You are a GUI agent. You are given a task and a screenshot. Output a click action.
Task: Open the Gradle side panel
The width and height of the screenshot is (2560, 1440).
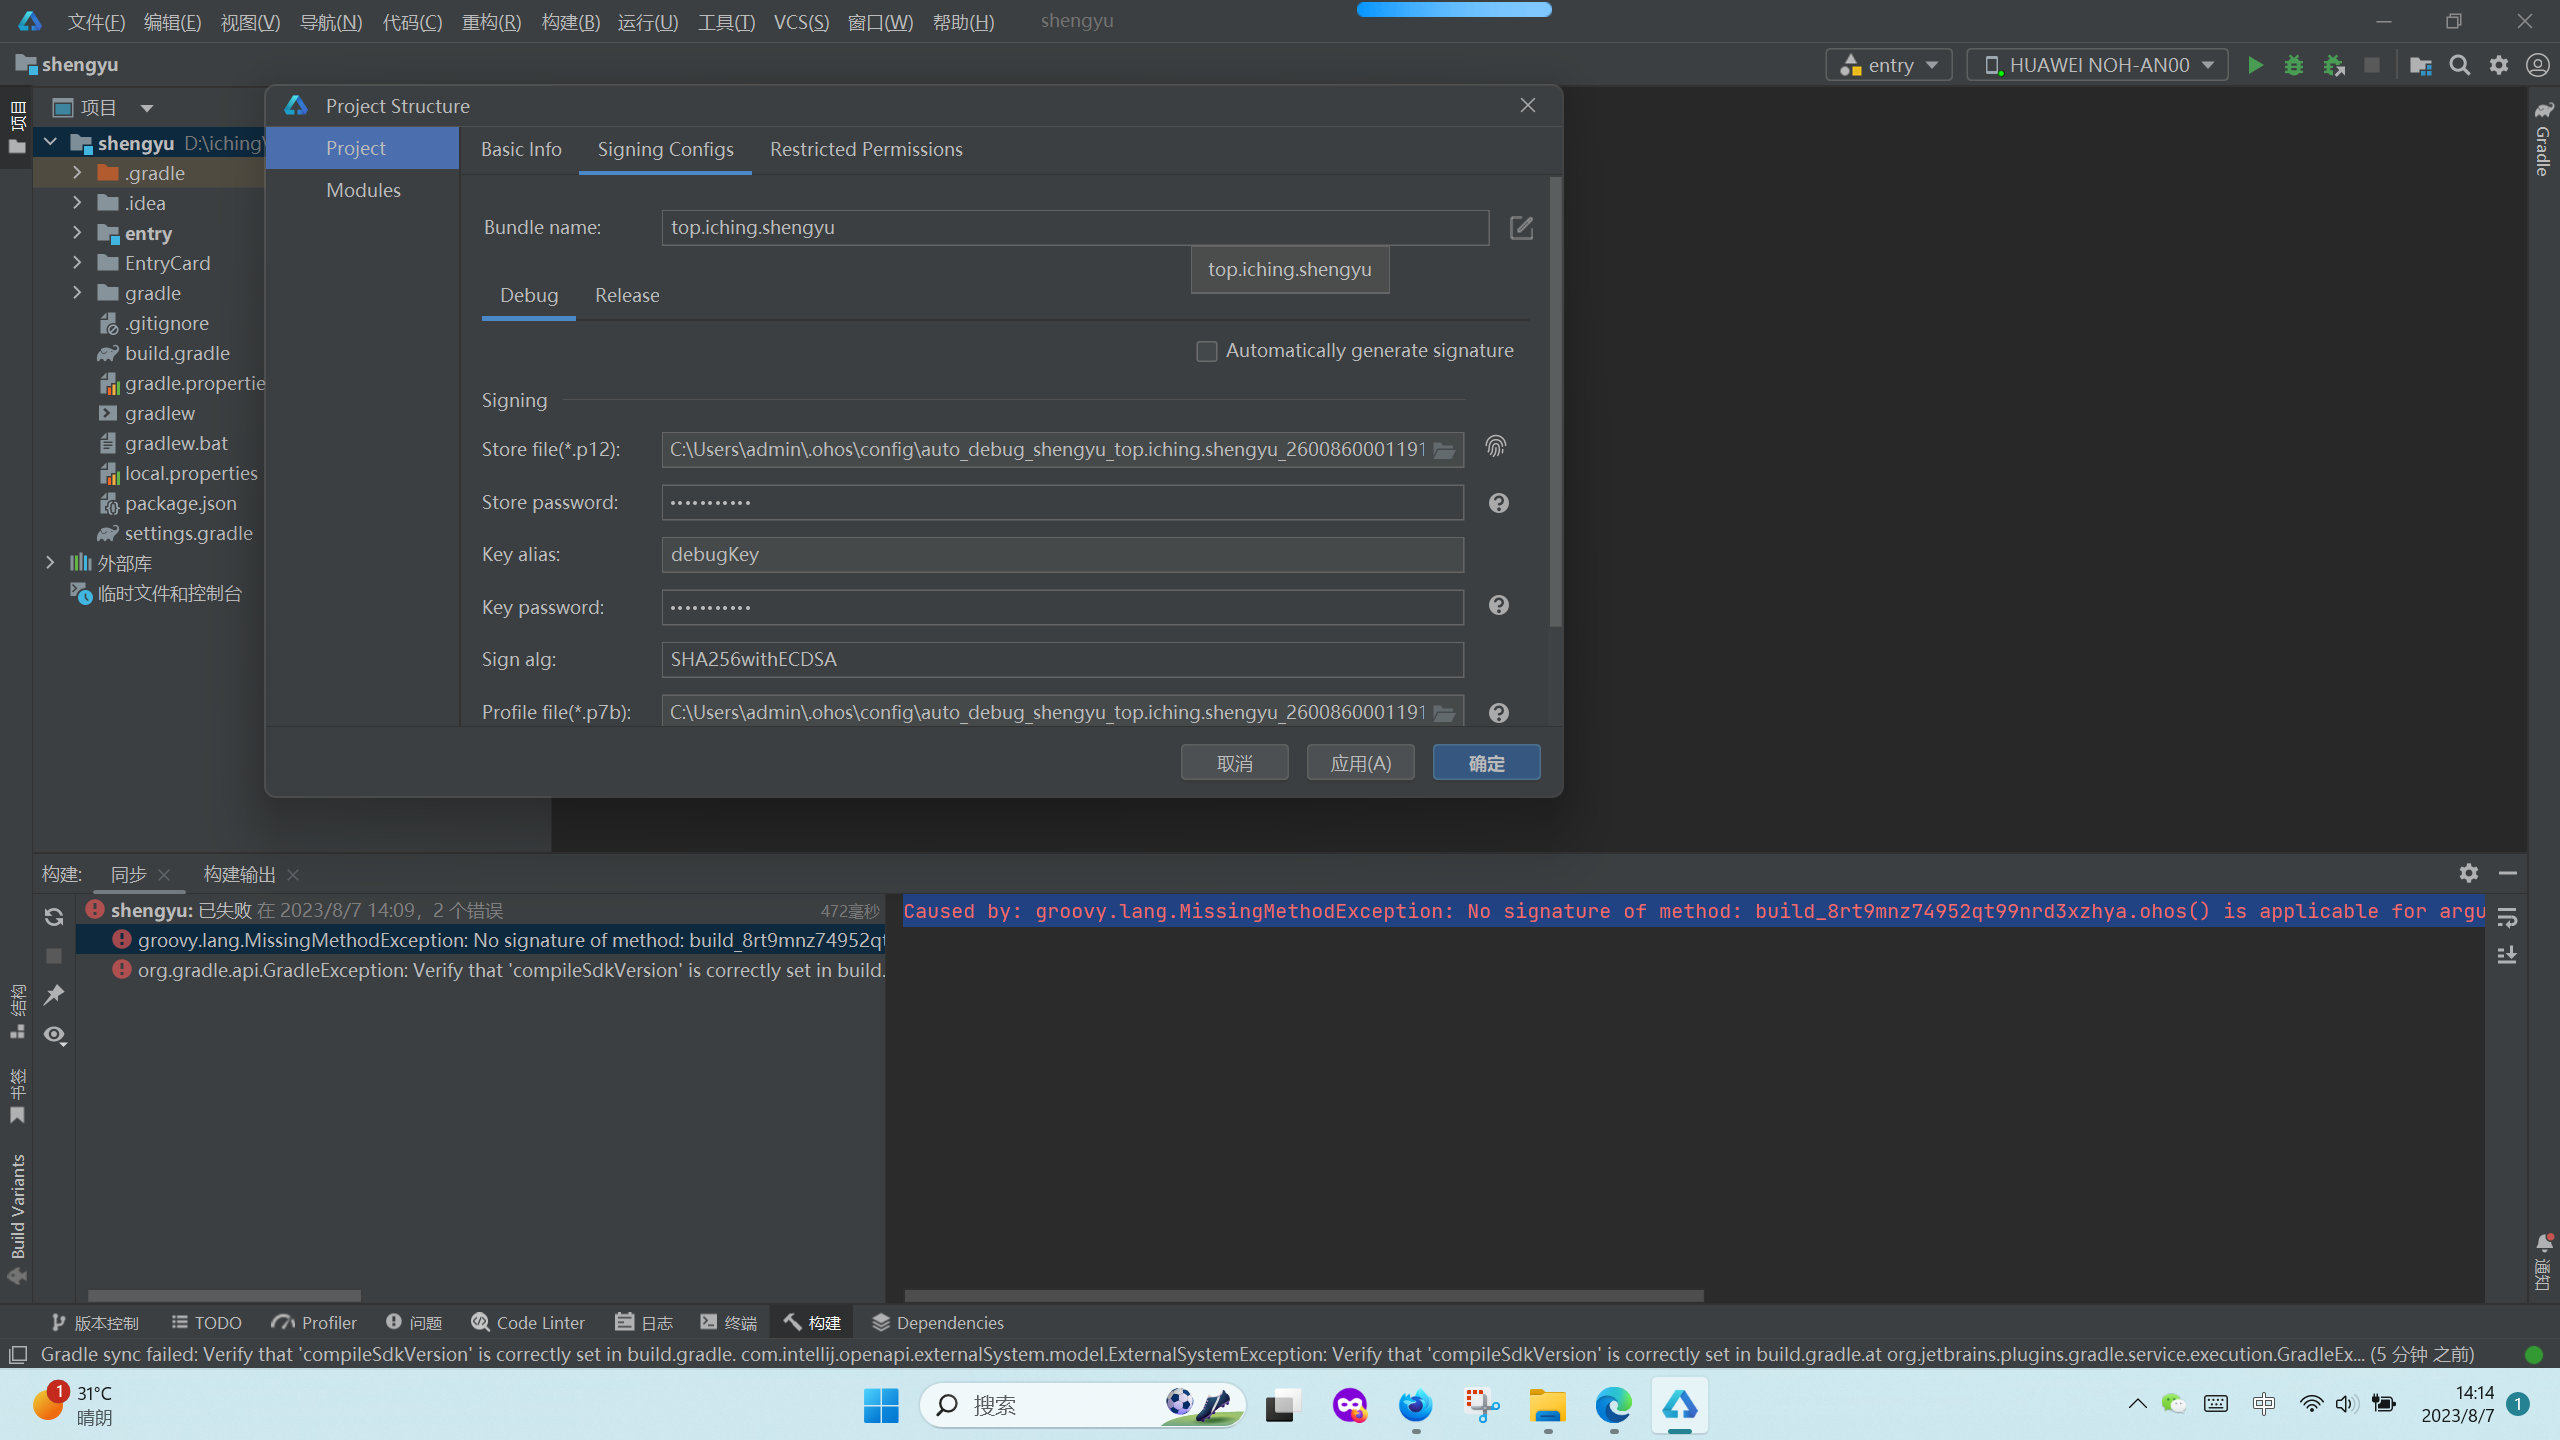pos(2543,140)
